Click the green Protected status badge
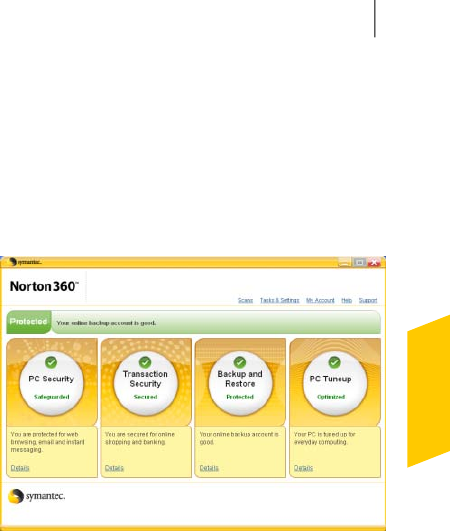The height and width of the screenshot is (531, 450). [29, 322]
